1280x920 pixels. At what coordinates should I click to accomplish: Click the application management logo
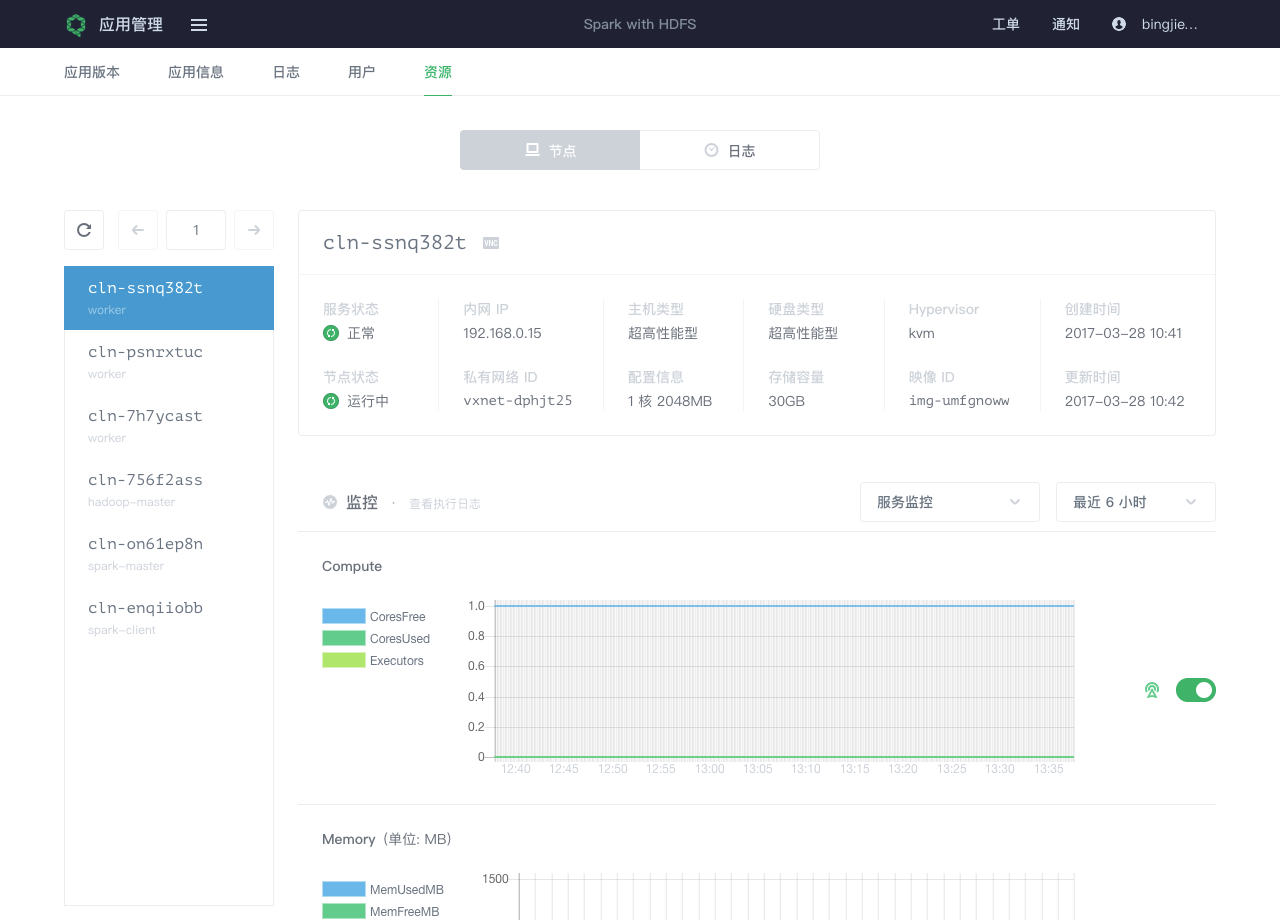(x=76, y=25)
